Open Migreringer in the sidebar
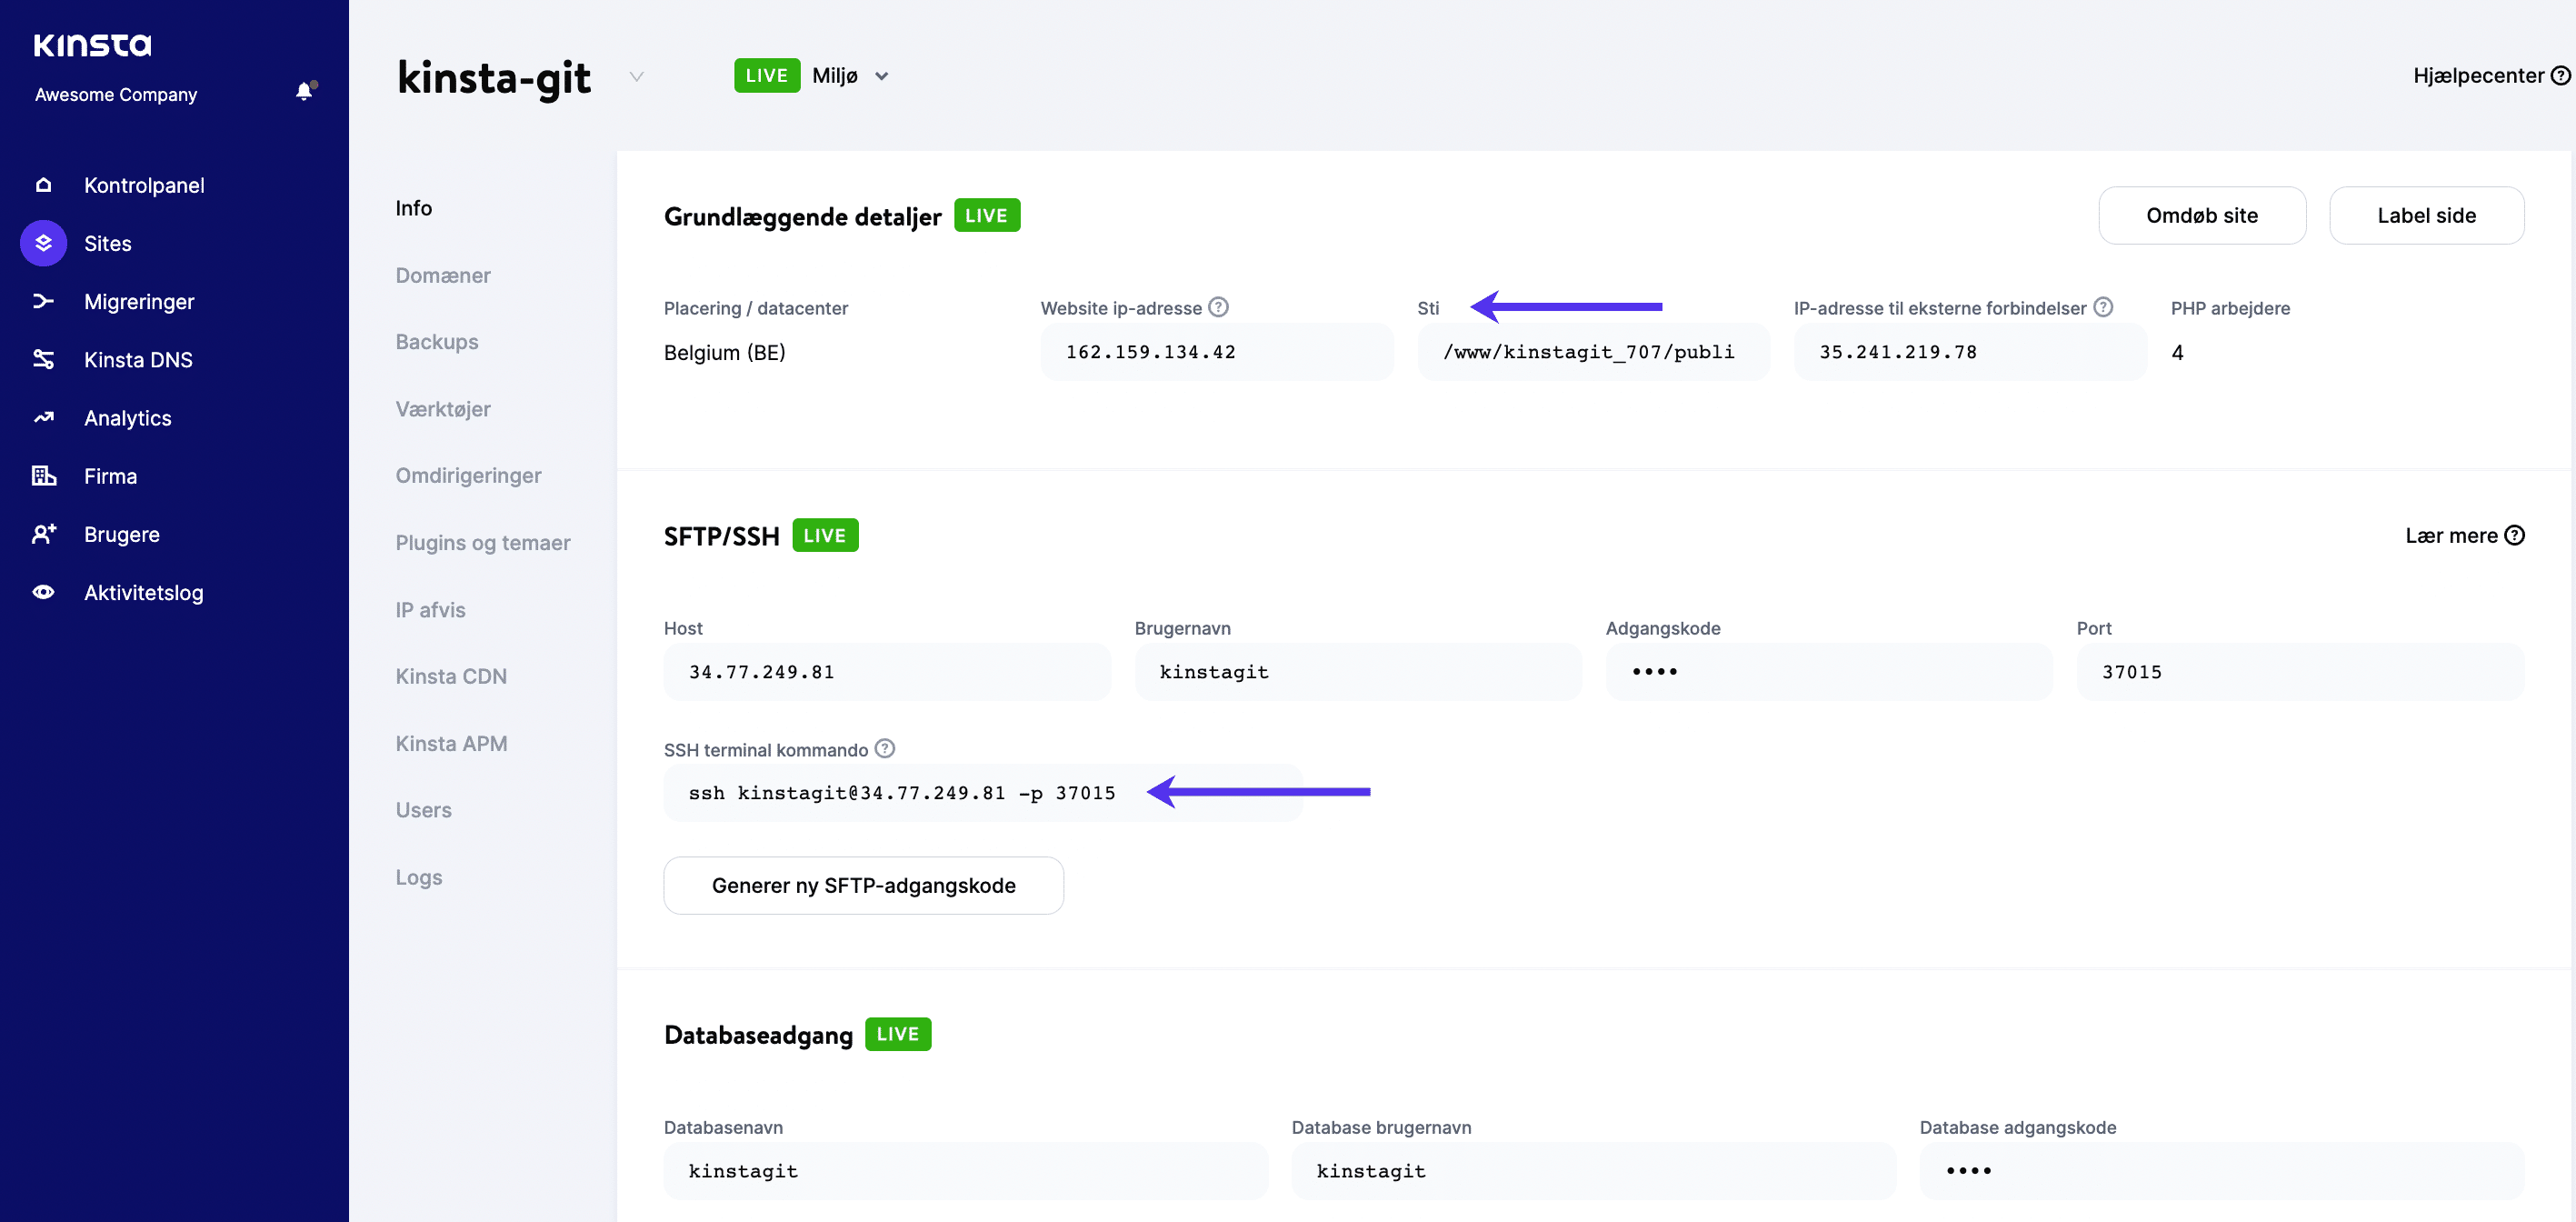The height and width of the screenshot is (1222, 2576). click(139, 301)
